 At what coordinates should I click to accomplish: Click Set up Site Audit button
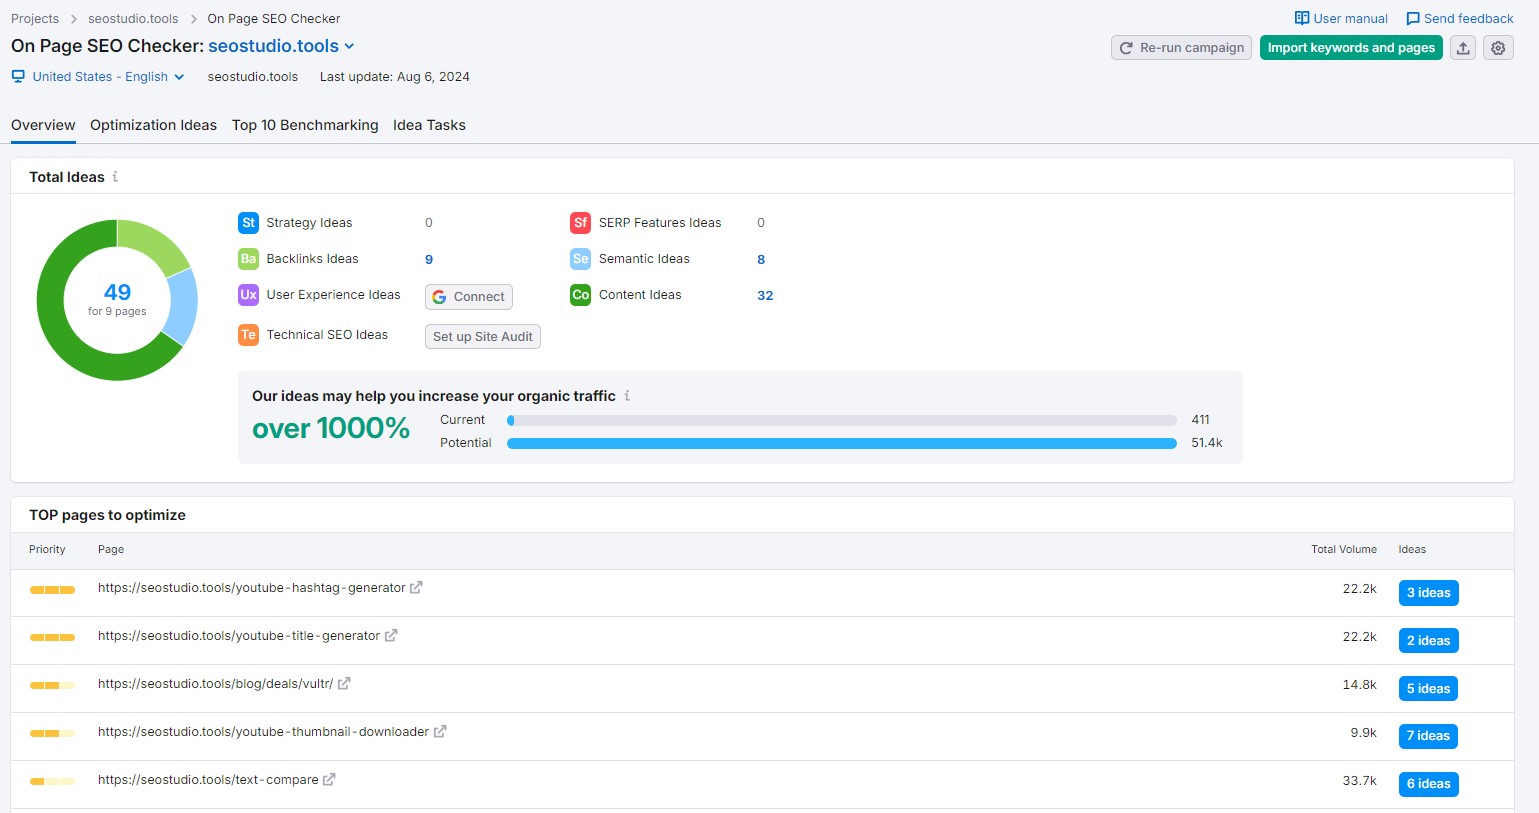point(483,337)
